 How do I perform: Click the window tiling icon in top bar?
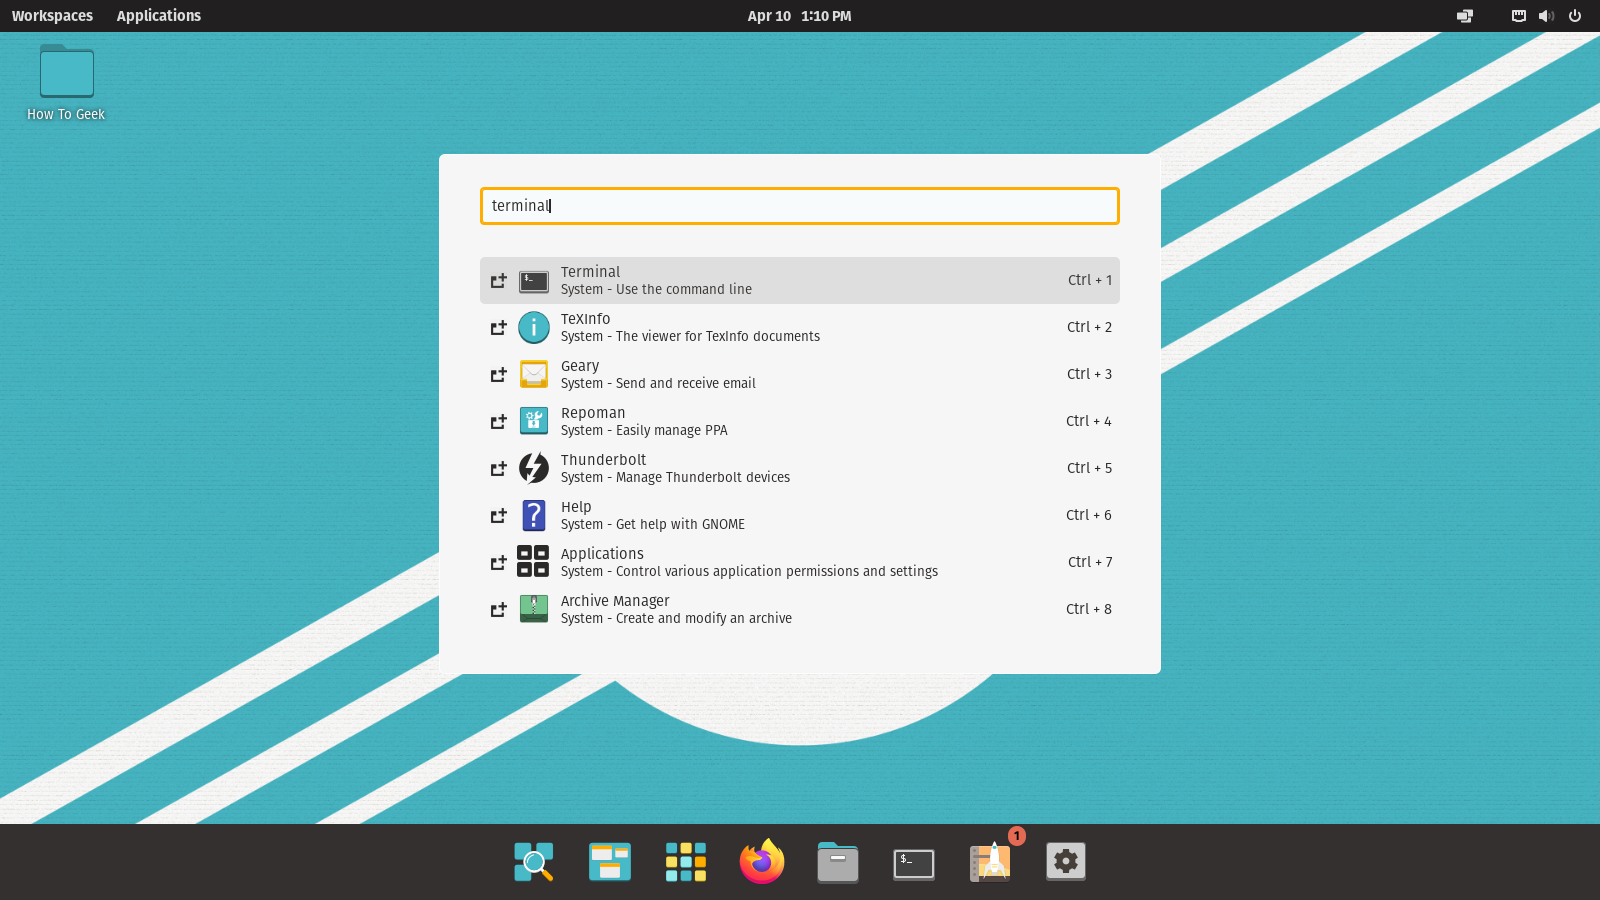pyautogui.click(x=1465, y=16)
